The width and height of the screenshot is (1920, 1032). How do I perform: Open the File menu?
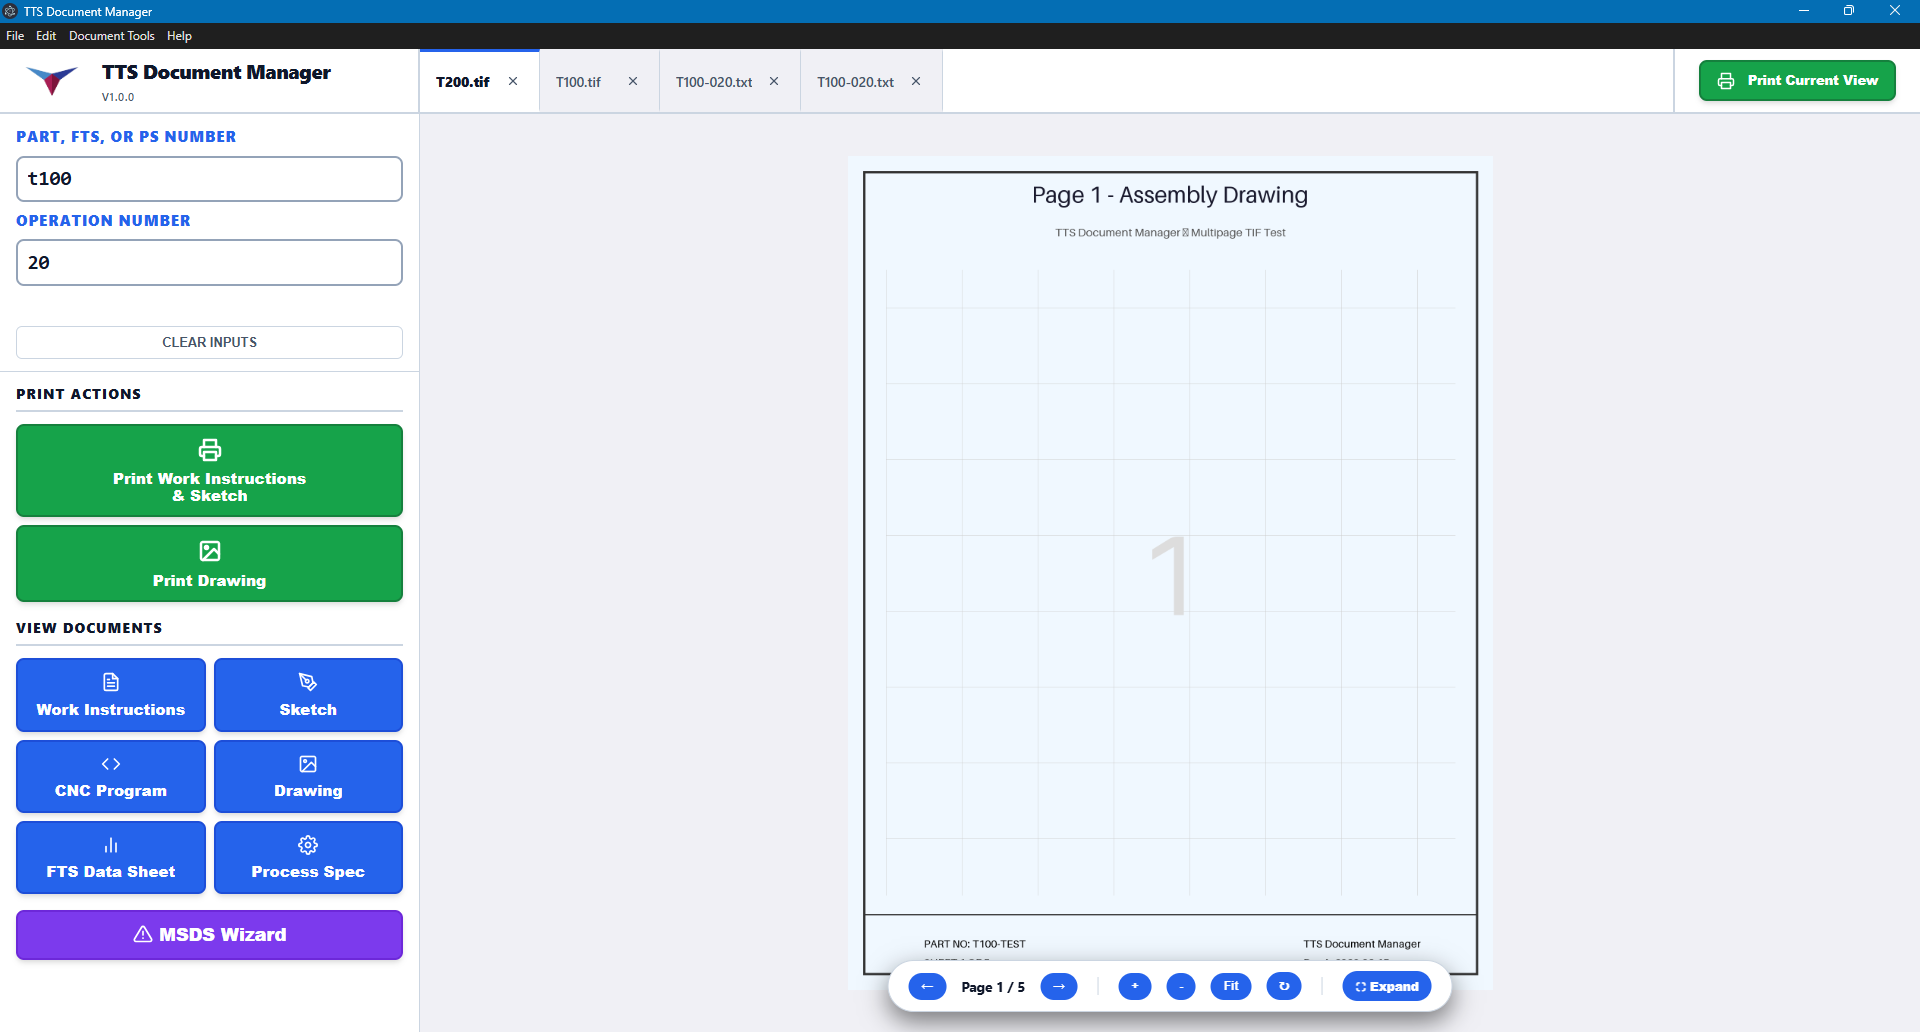pos(15,36)
